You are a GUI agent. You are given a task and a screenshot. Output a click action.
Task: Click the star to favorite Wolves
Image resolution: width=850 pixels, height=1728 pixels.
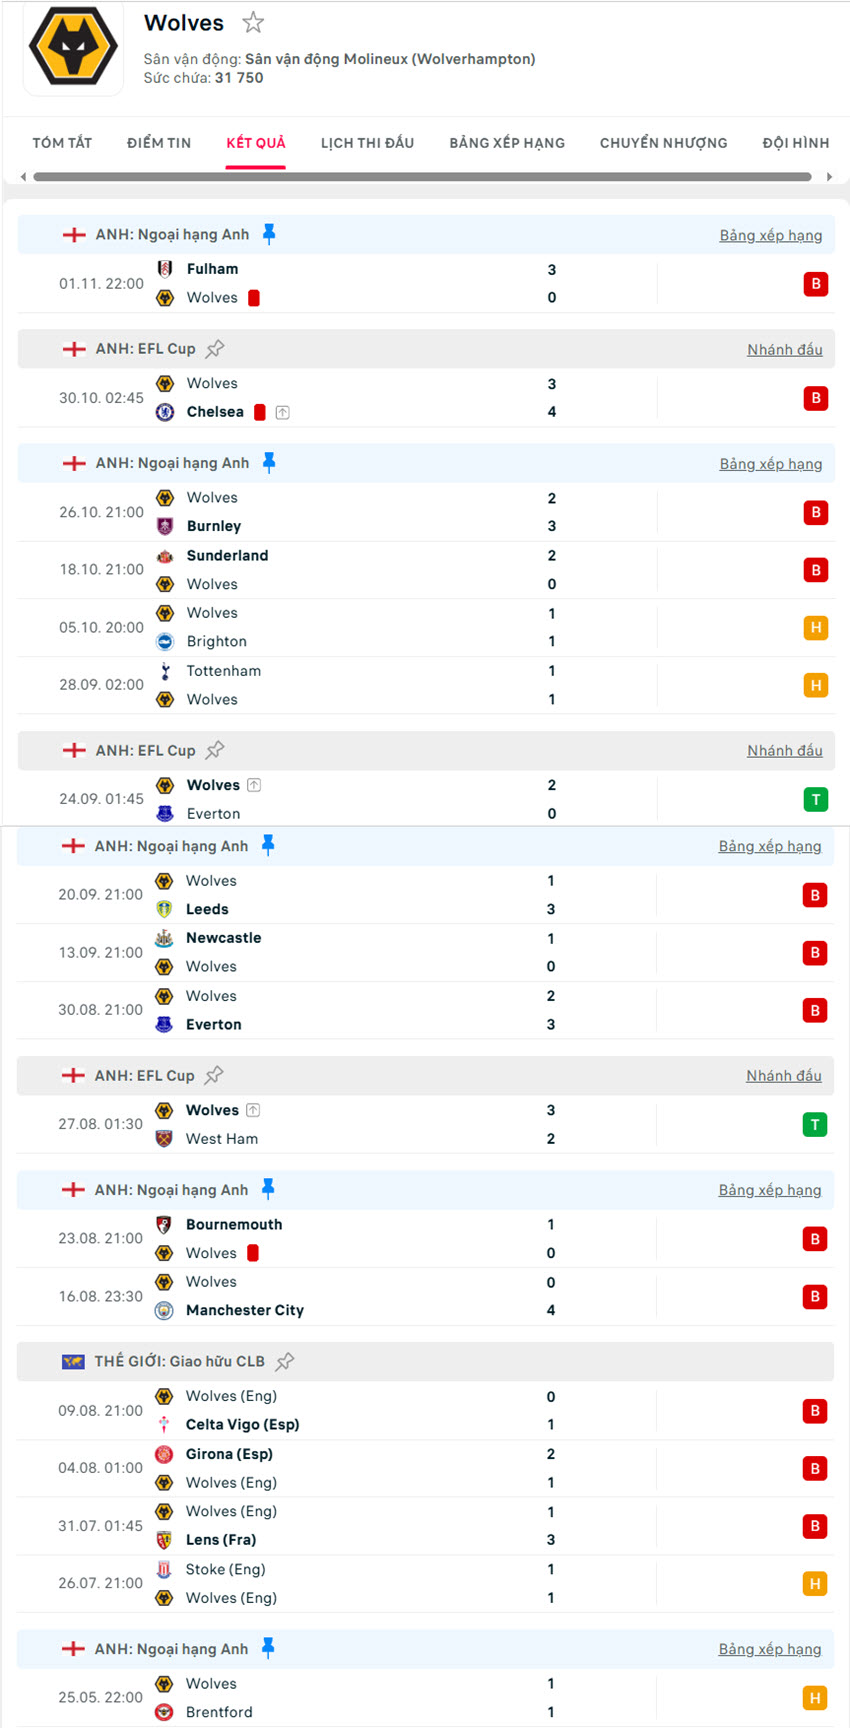[253, 22]
